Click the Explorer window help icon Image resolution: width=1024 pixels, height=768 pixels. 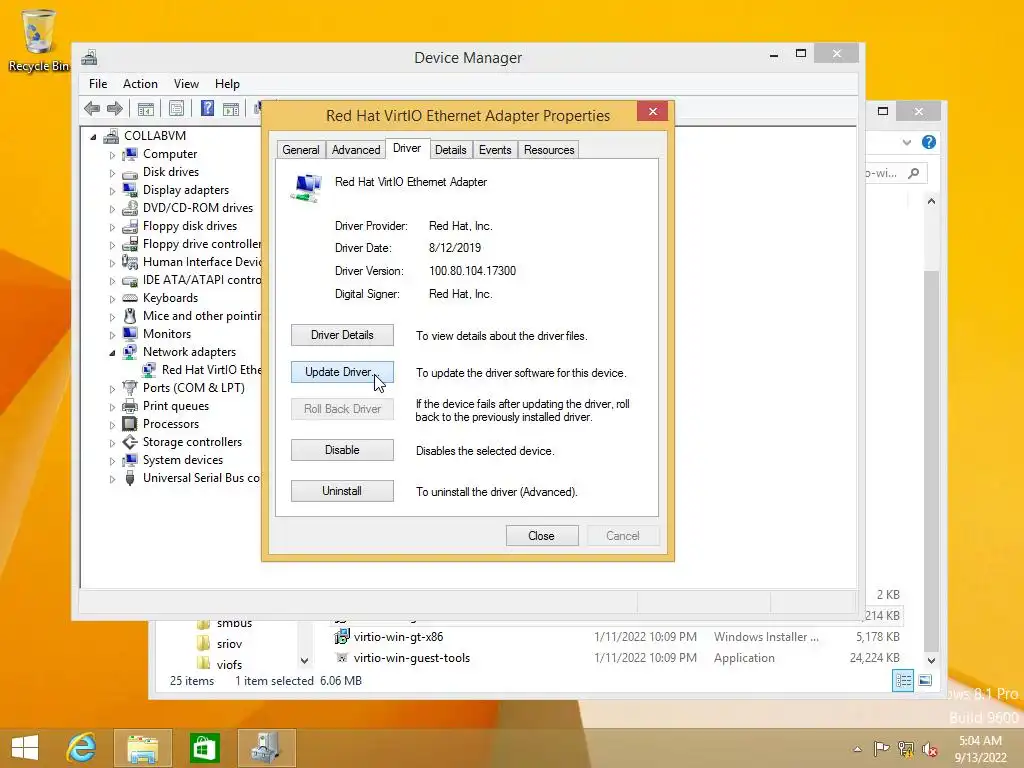pos(929,142)
